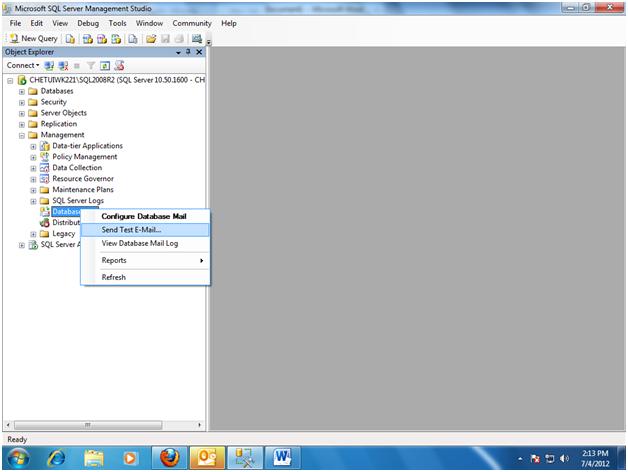Click the volume icon in system tray
The width and height of the screenshot is (628, 472).
pyautogui.click(x=564, y=459)
